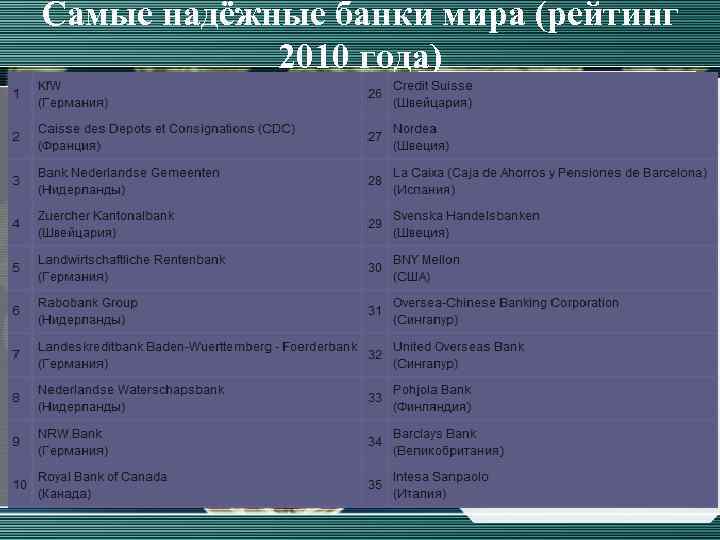Click rank number 30 cell
The width and height of the screenshot is (720, 540).
[375, 268]
